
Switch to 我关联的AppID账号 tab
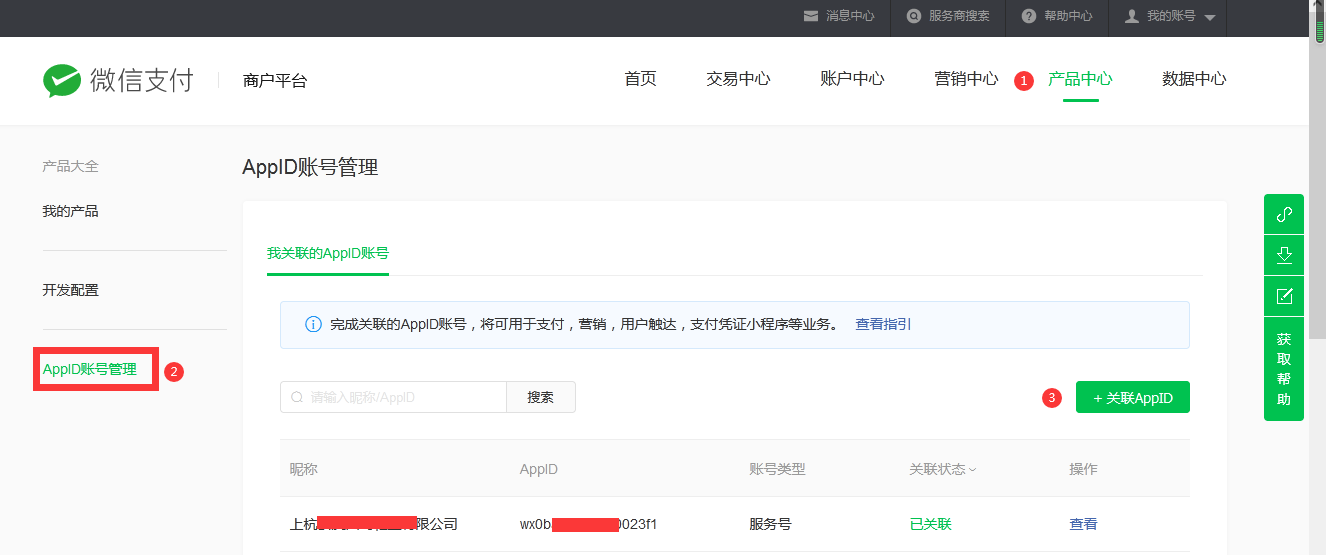pyautogui.click(x=327, y=254)
